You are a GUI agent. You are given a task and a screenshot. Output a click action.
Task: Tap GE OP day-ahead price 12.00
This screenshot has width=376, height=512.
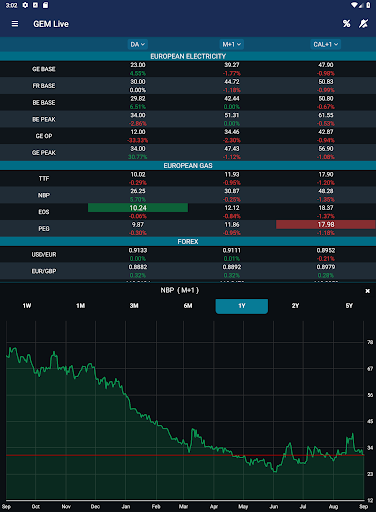click(138, 132)
